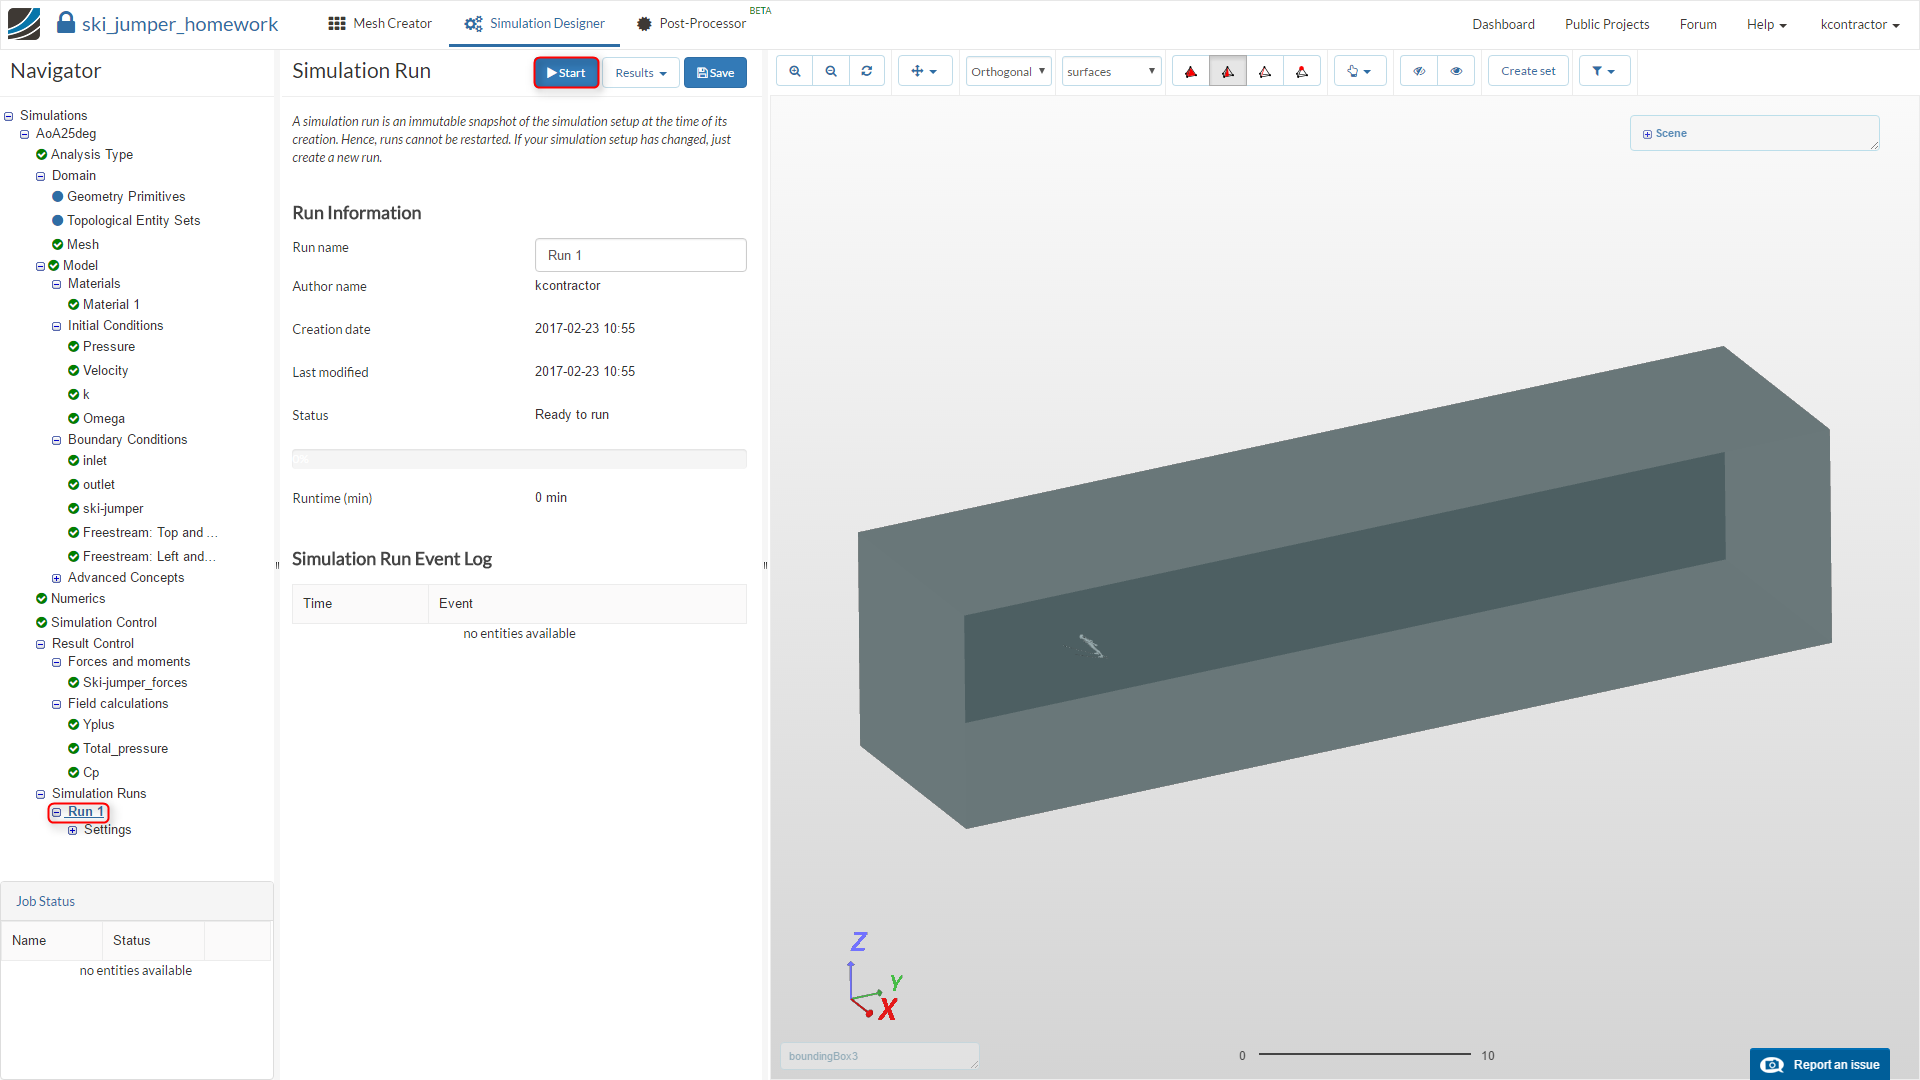Click the refresh view icon
The height and width of the screenshot is (1080, 1920).
click(x=867, y=71)
